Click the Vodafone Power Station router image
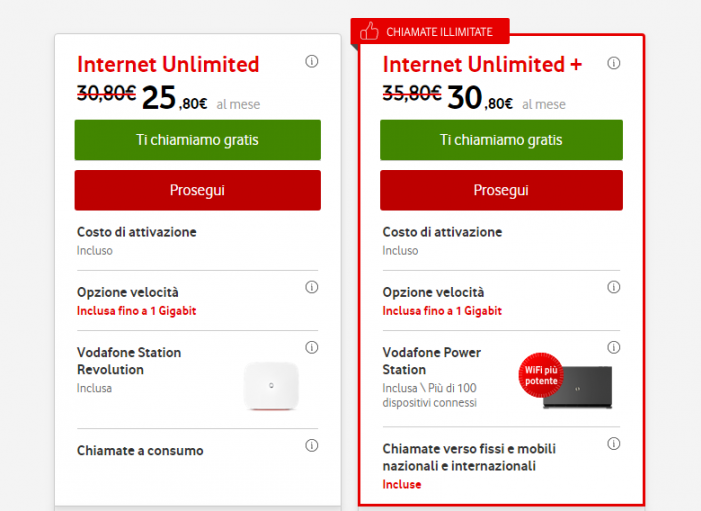Screen dimensions: 701x511 point(577,386)
